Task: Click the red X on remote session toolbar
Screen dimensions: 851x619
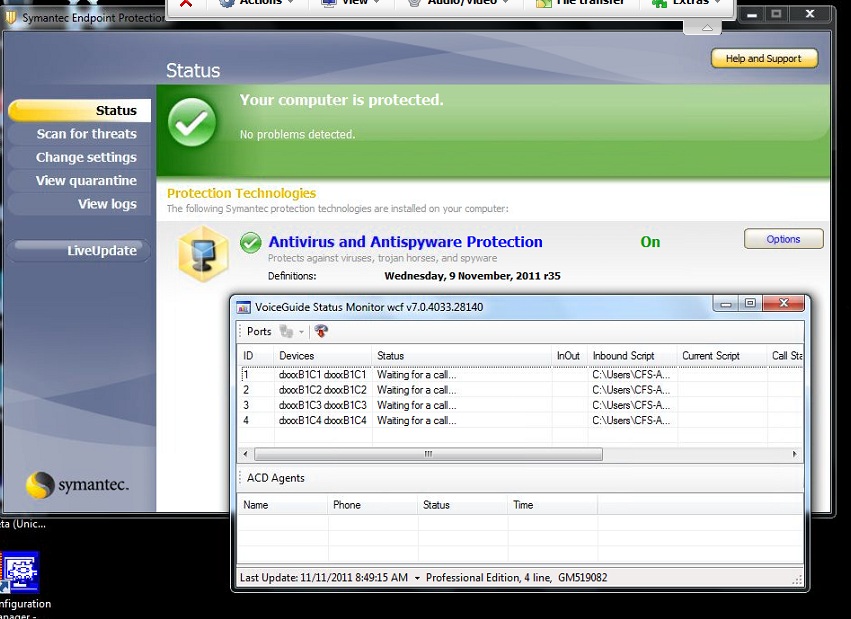Action: 186,3
